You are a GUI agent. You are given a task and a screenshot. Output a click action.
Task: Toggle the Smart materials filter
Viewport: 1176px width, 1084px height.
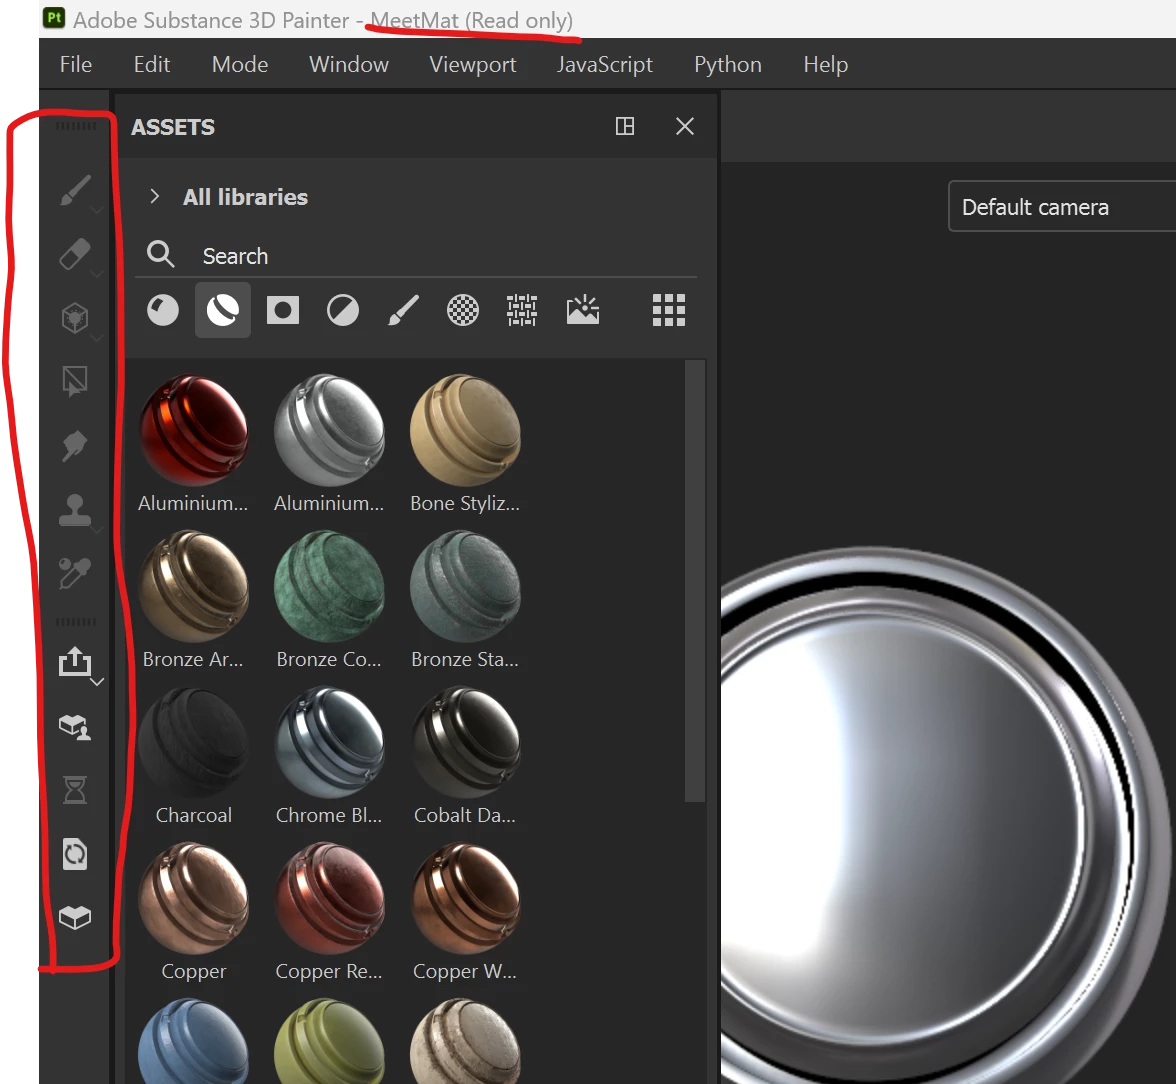[223, 310]
